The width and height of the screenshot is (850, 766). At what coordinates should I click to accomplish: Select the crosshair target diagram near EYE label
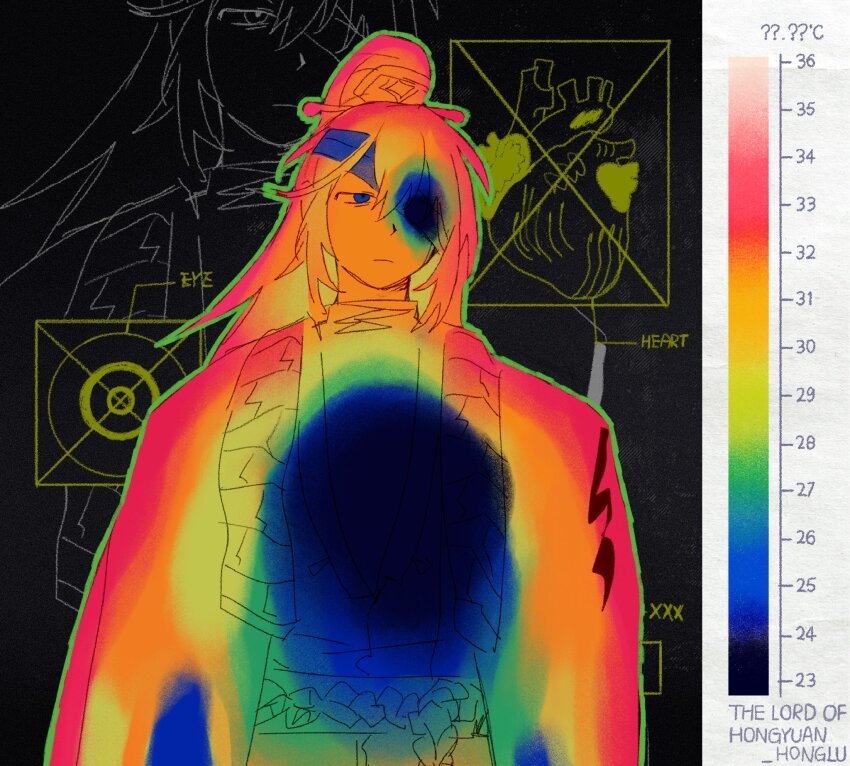tap(120, 400)
